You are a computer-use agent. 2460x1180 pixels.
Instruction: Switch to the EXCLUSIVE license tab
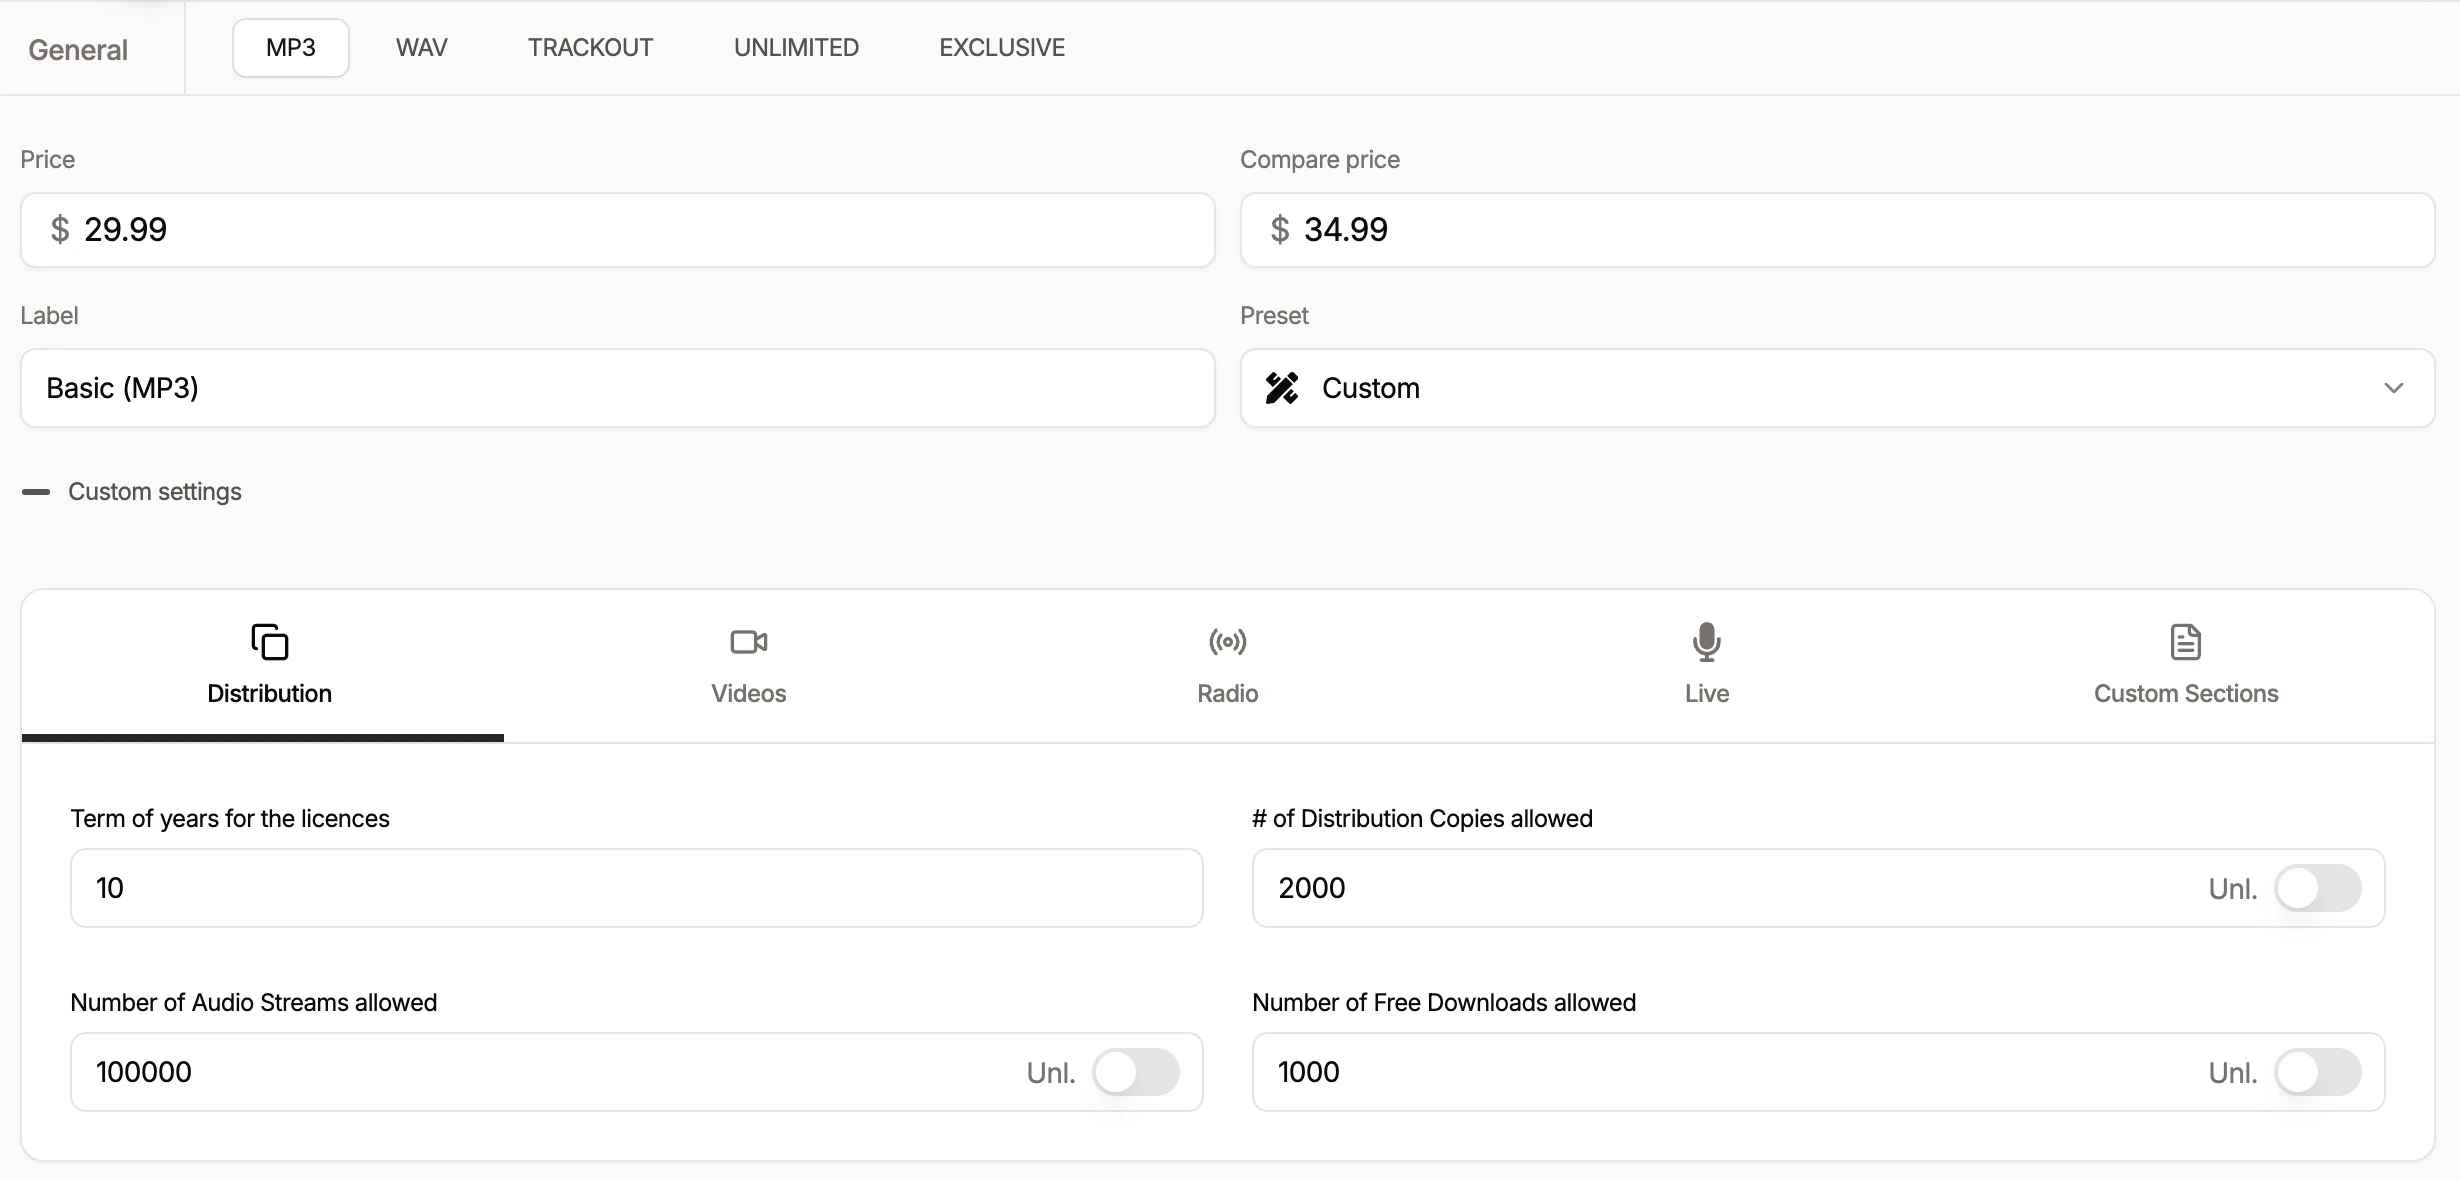pyautogui.click(x=1002, y=48)
